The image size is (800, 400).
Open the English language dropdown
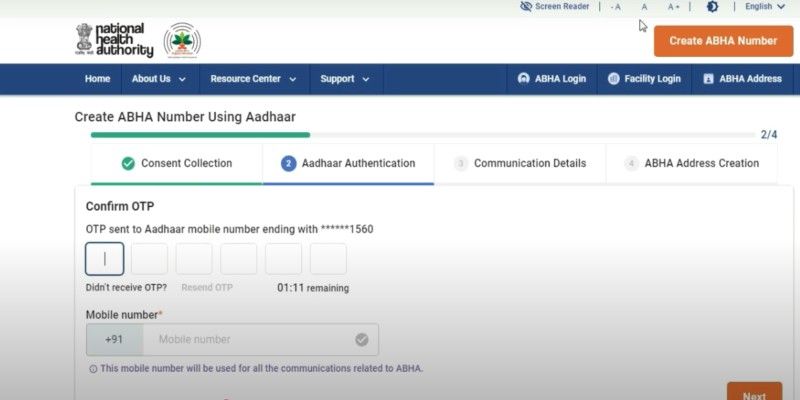(x=765, y=7)
